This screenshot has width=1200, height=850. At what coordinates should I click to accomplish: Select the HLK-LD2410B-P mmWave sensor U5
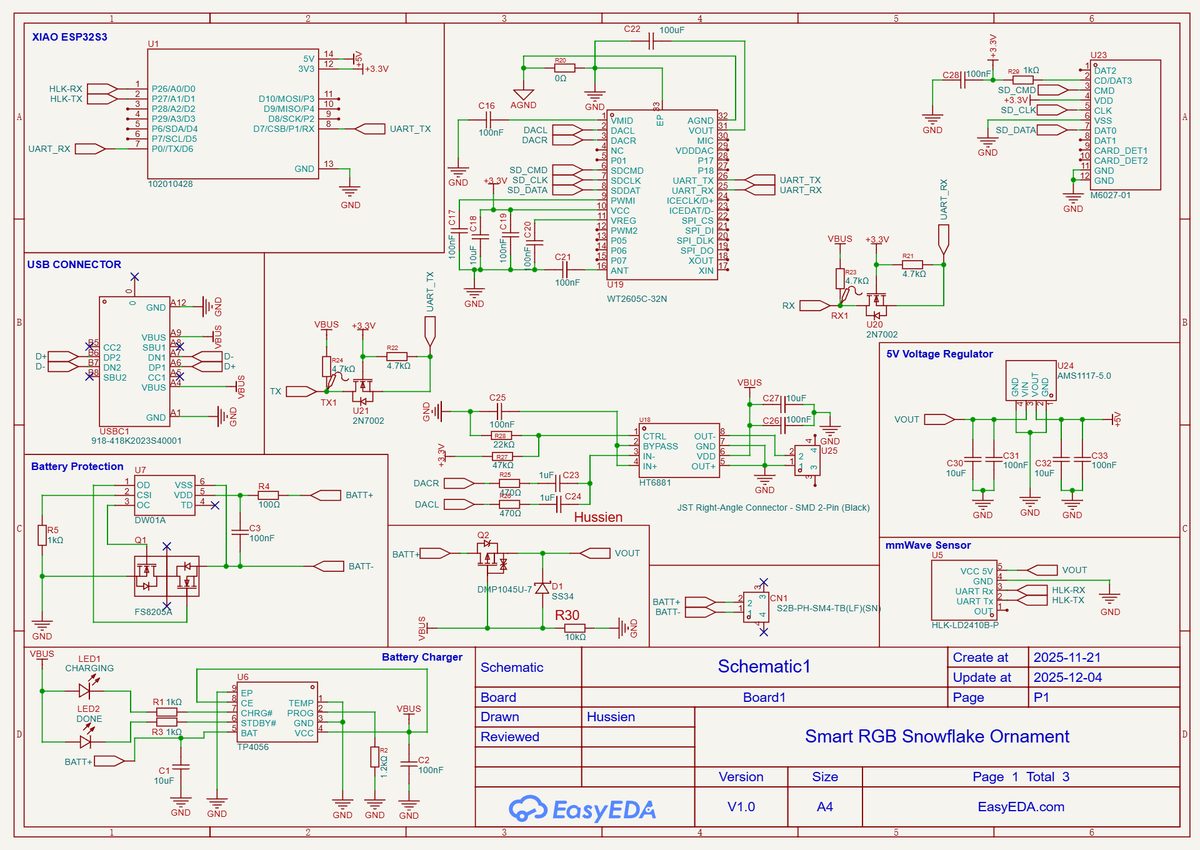pos(965,590)
